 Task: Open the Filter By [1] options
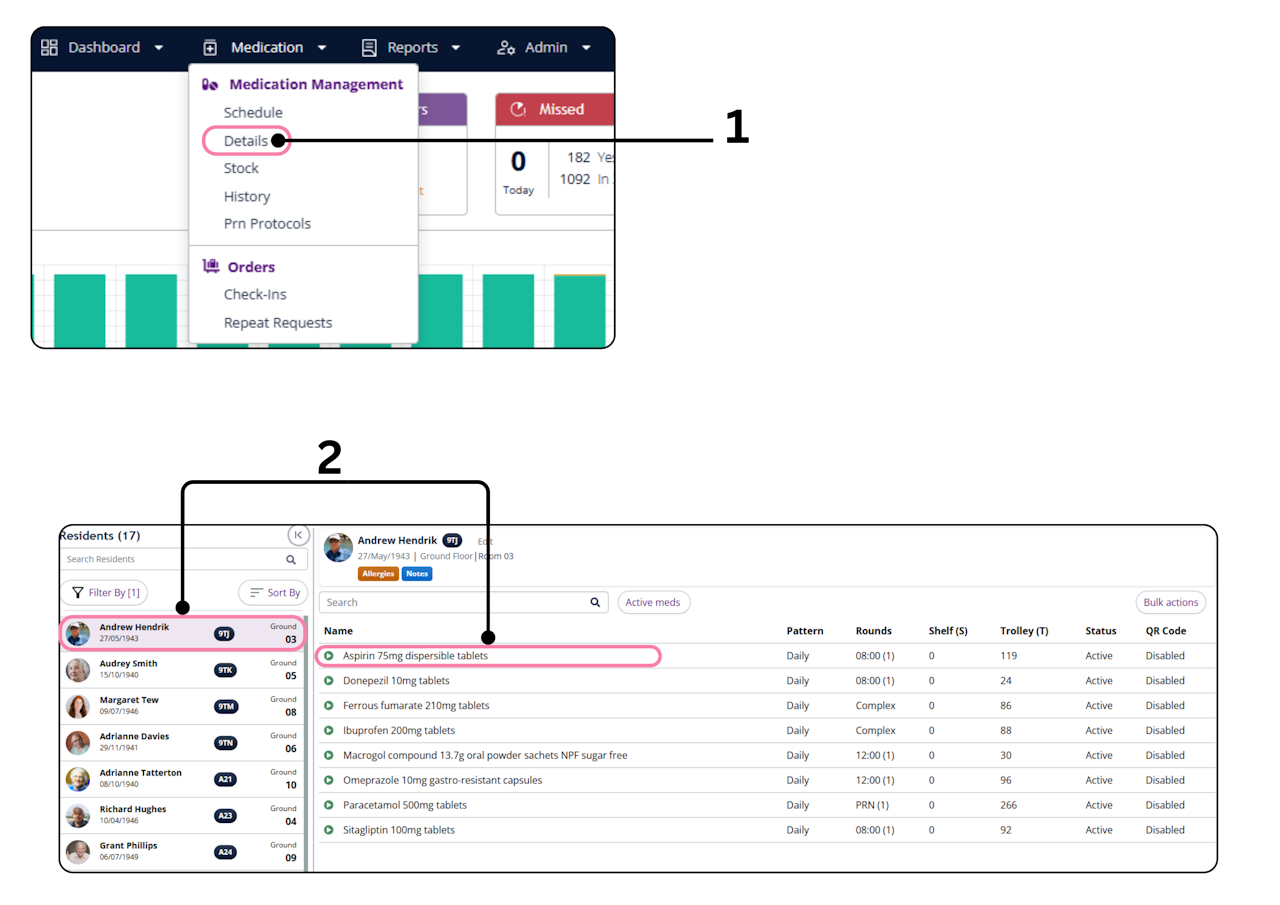105,593
